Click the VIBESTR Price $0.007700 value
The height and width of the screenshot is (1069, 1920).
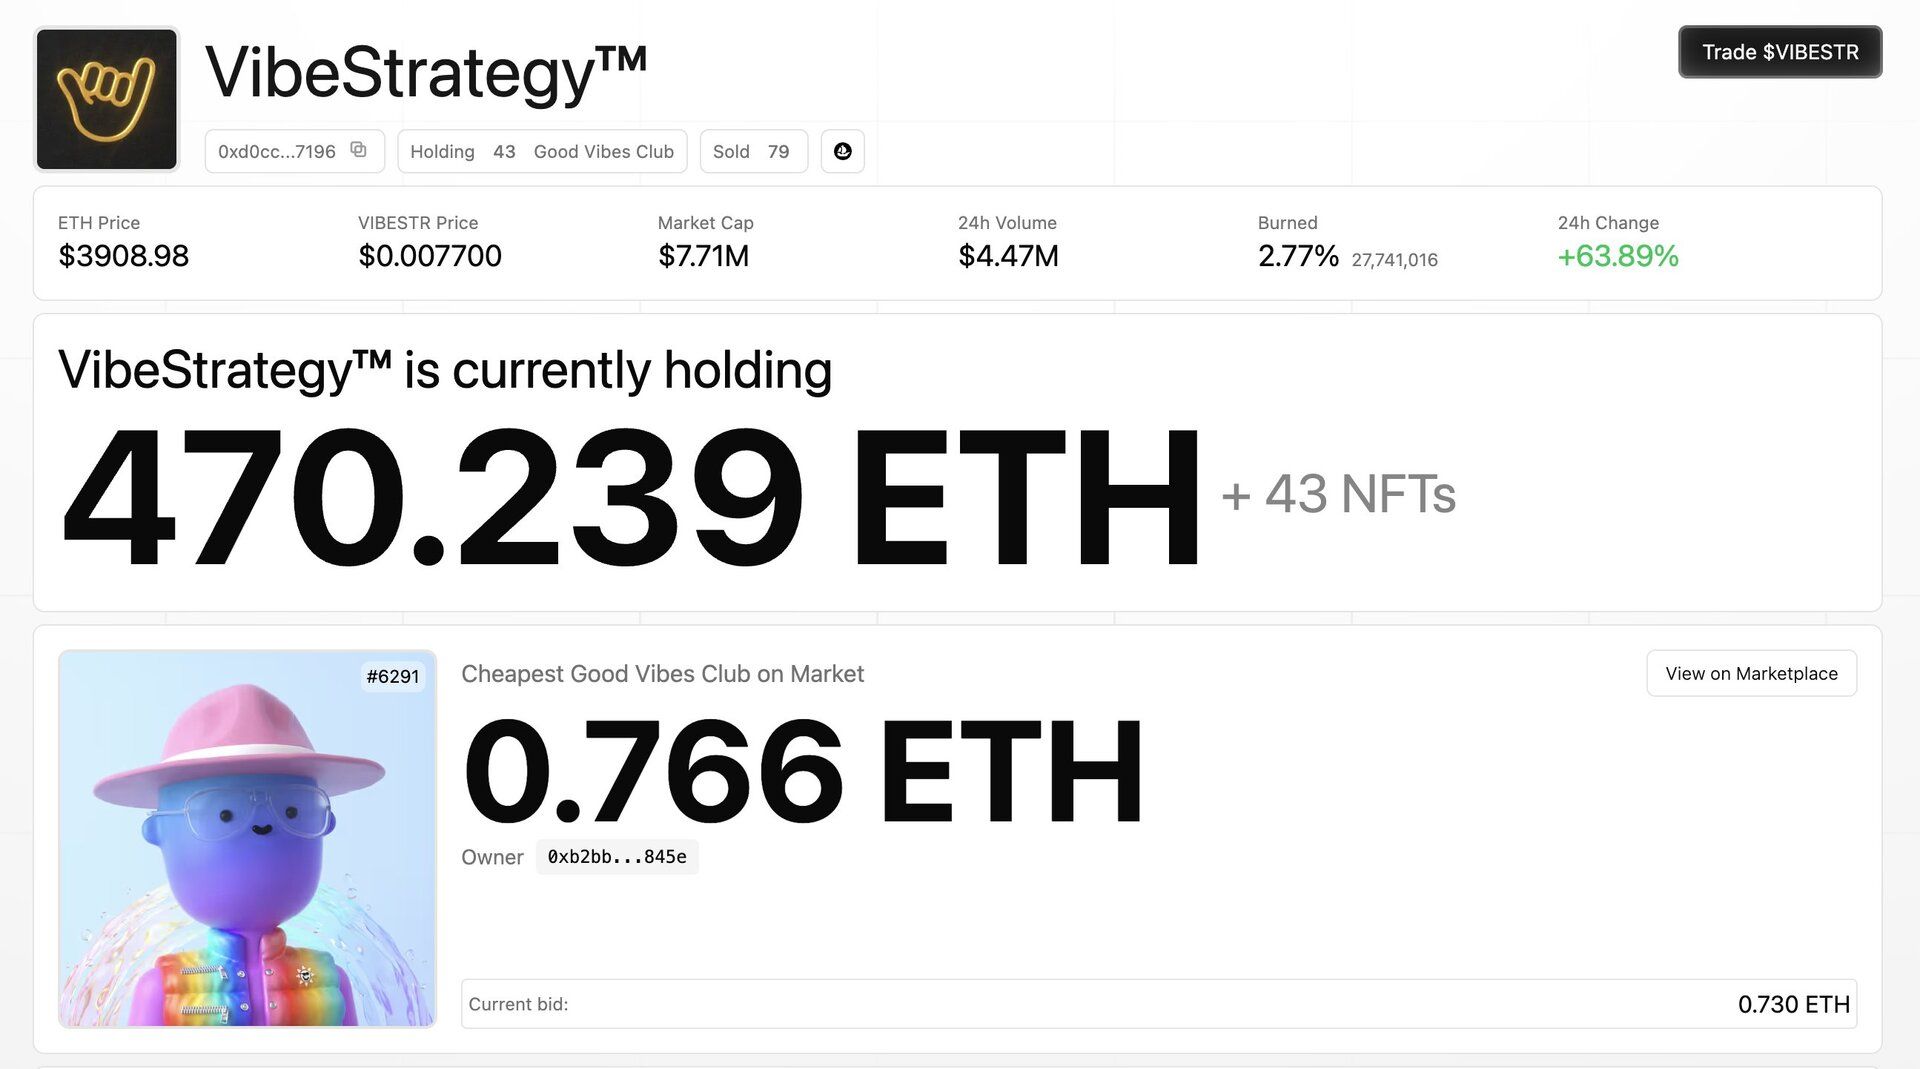tap(430, 256)
